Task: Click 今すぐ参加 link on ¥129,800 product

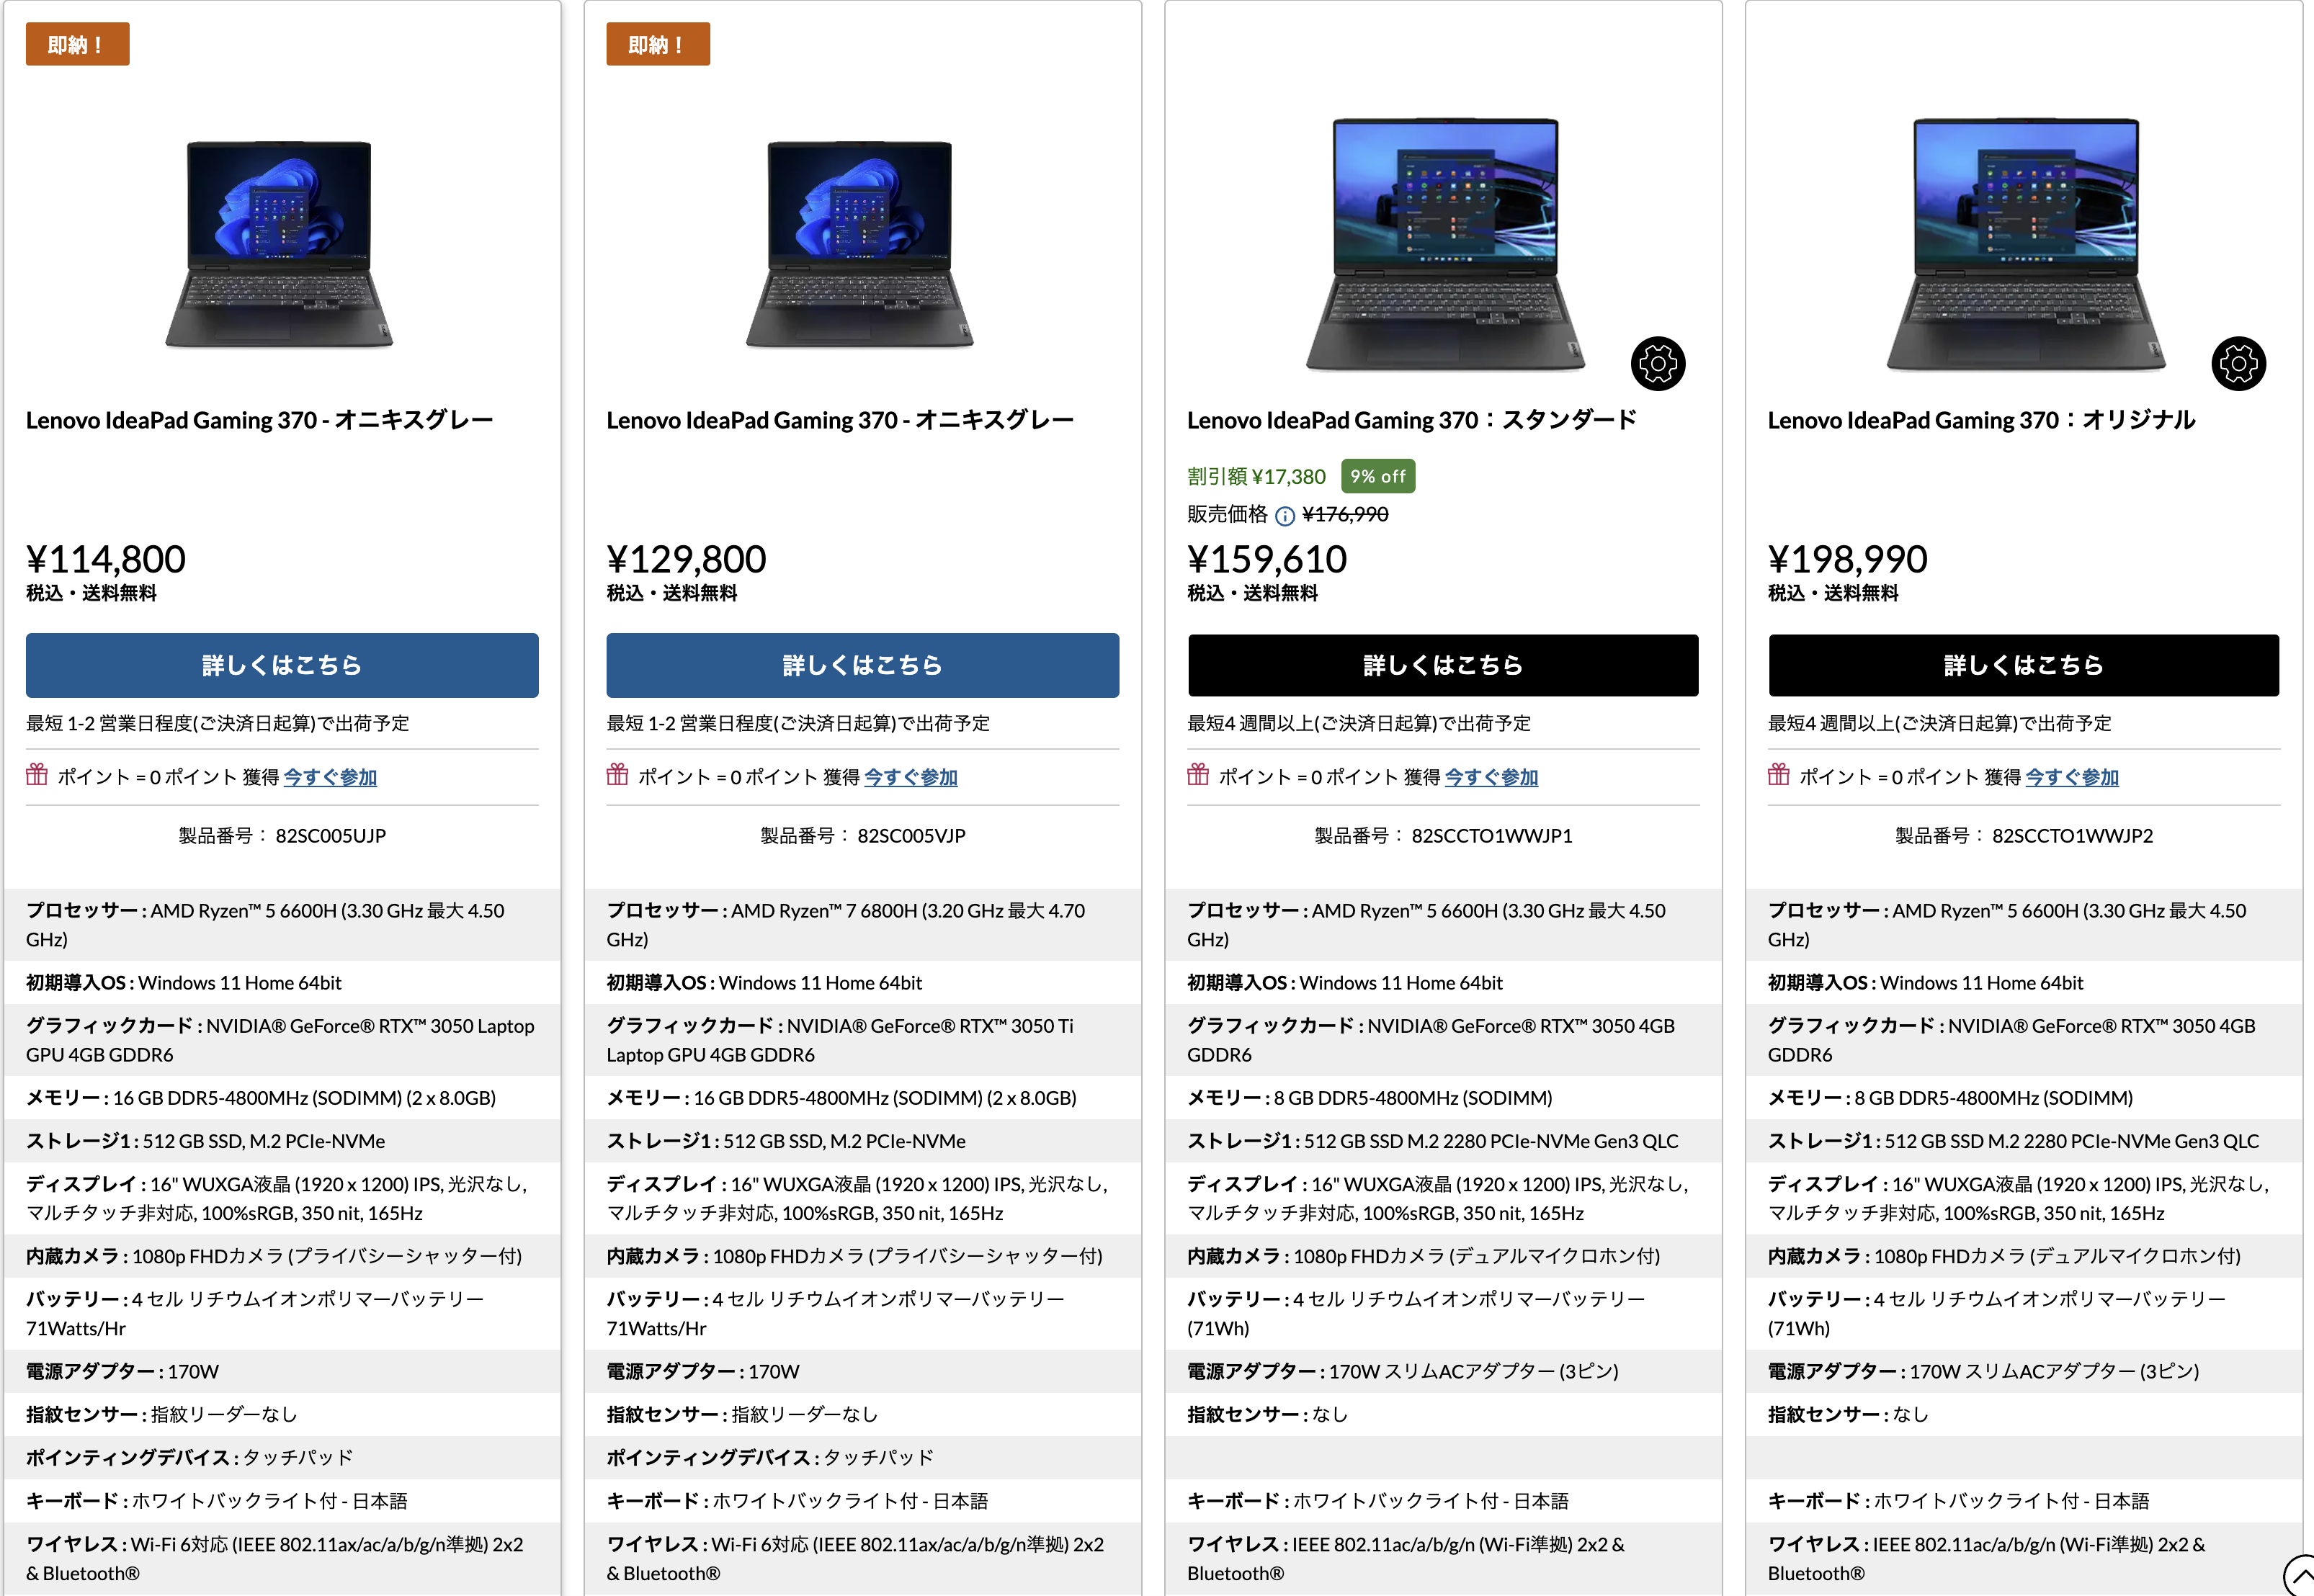Action: [911, 777]
